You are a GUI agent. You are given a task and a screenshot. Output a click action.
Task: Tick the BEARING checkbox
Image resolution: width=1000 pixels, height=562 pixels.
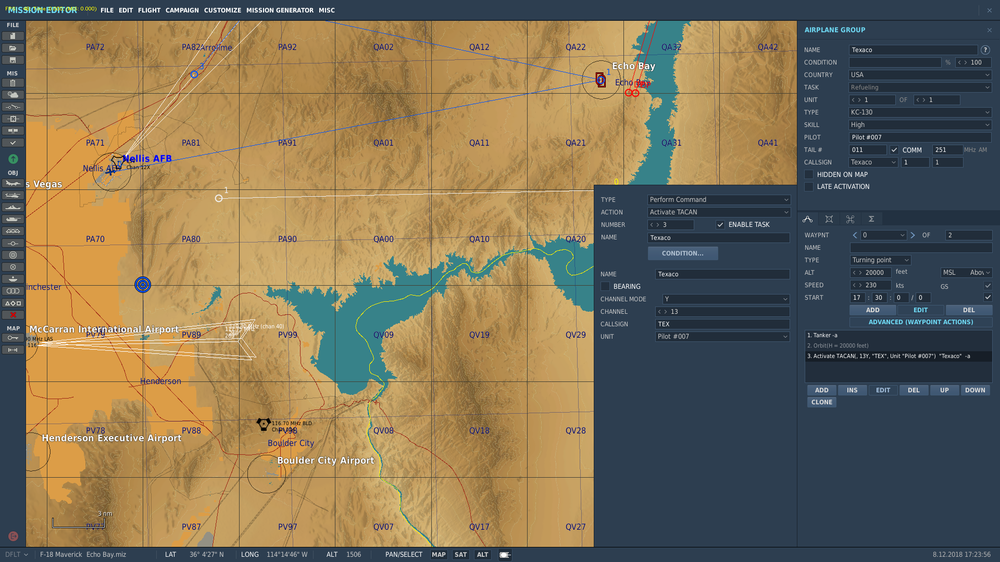pos(605,286)
